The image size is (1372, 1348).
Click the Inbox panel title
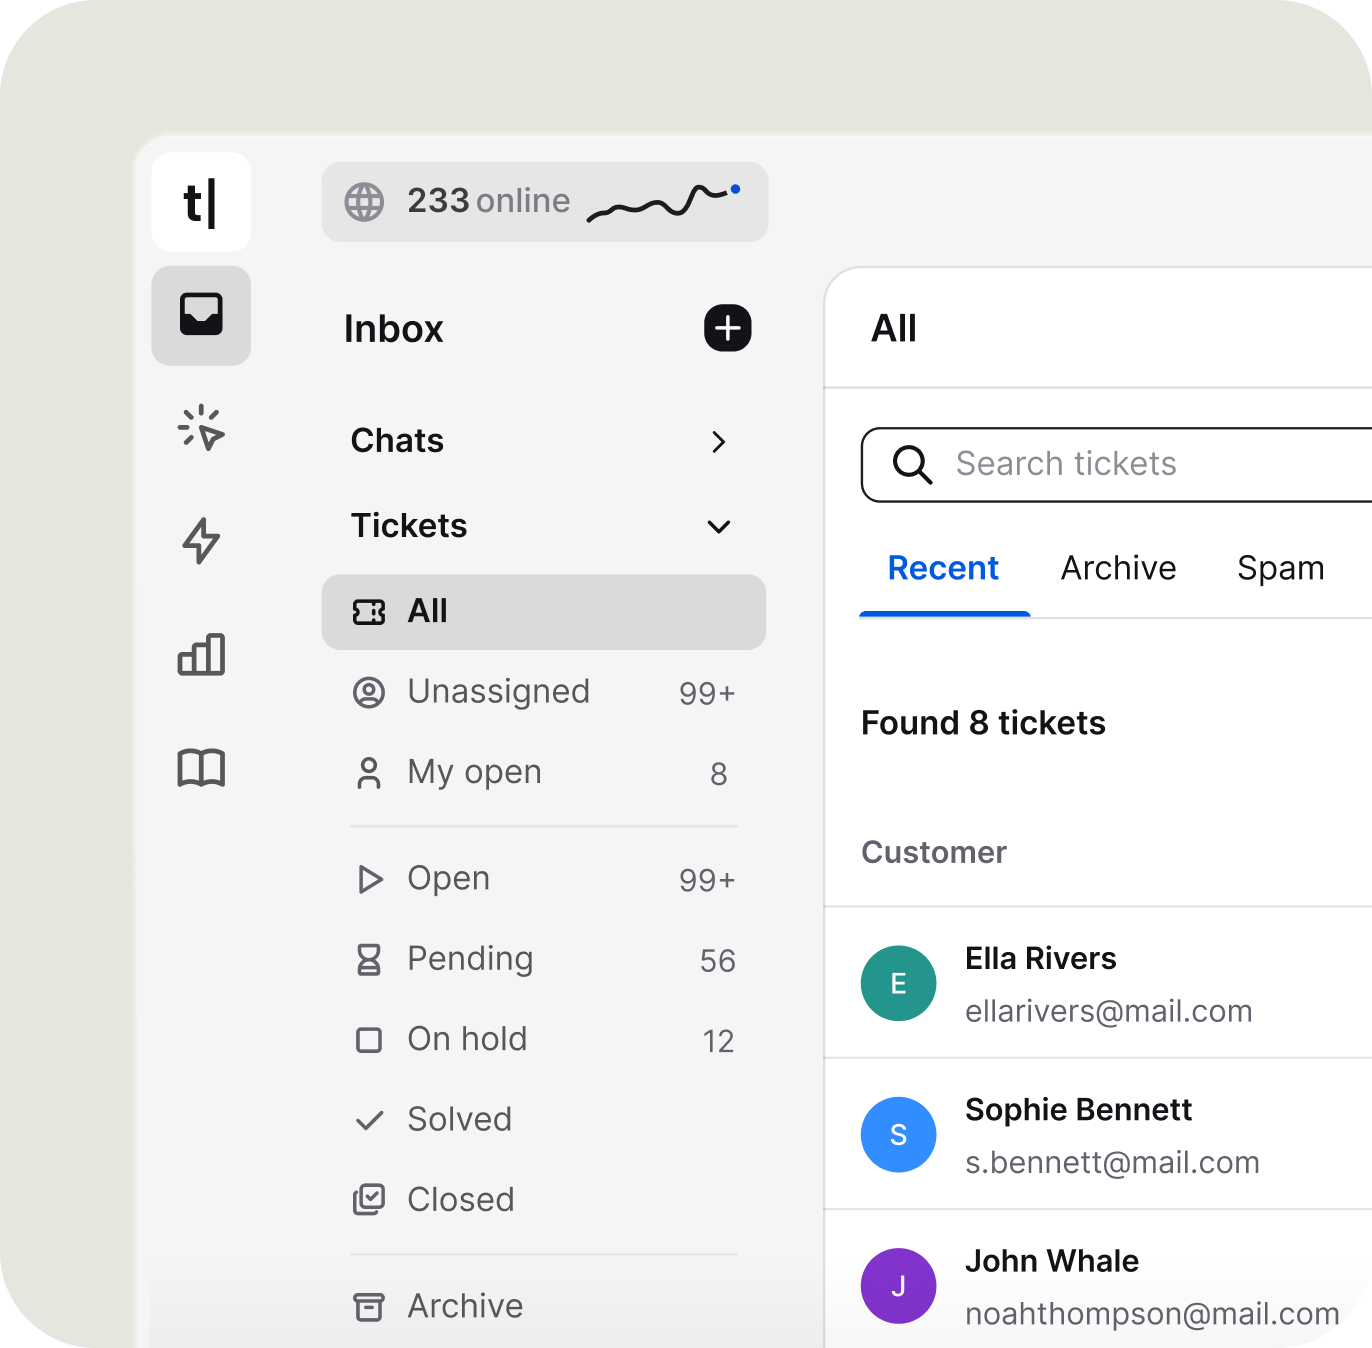[x=393, y=329]
